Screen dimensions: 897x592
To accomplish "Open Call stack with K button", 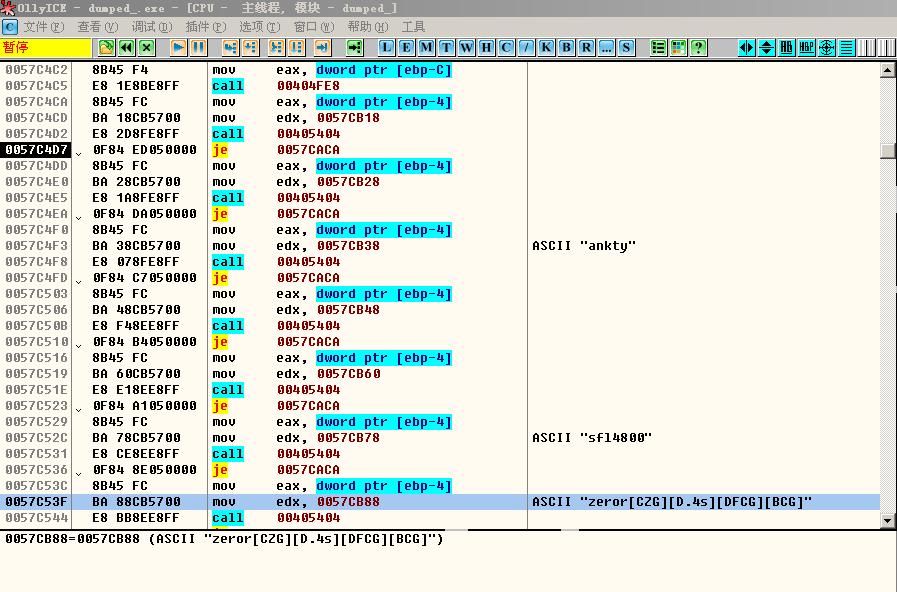I will 546,47.
